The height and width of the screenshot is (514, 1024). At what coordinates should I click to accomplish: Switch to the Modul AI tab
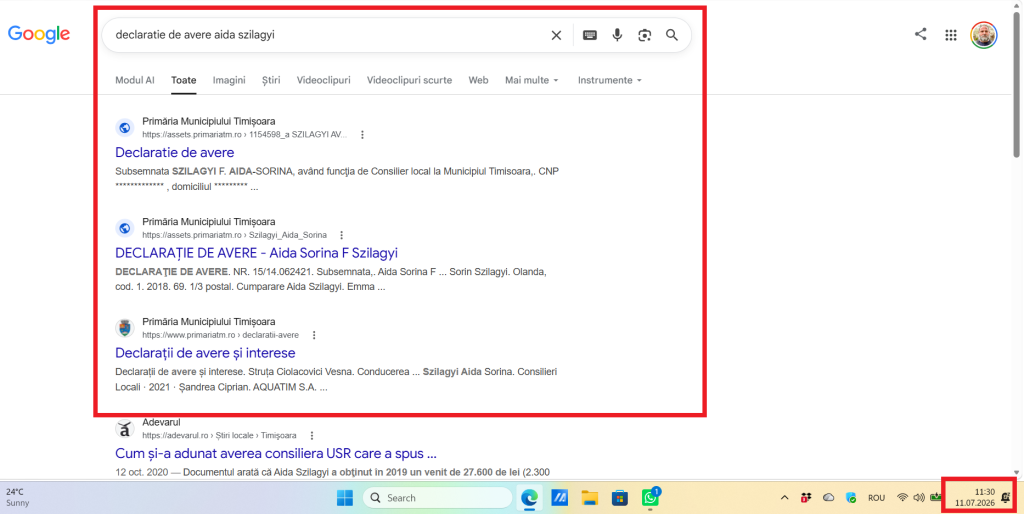tap(135, 80)
